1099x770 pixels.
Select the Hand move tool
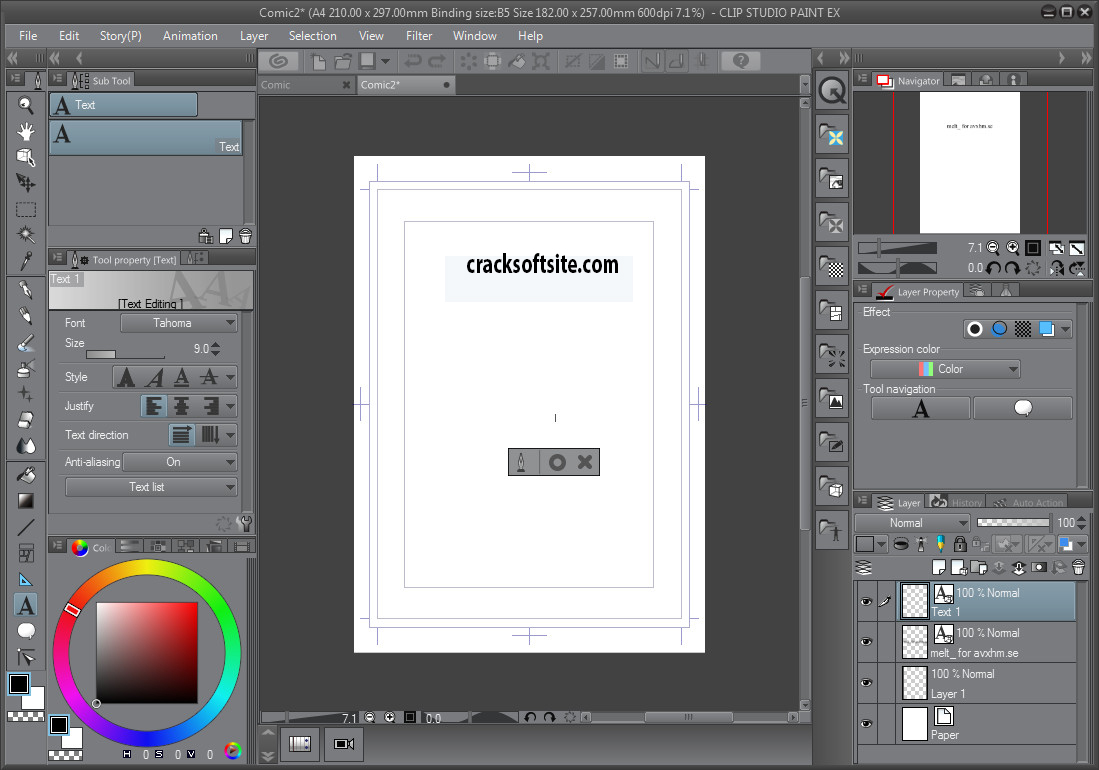point(26,131)
